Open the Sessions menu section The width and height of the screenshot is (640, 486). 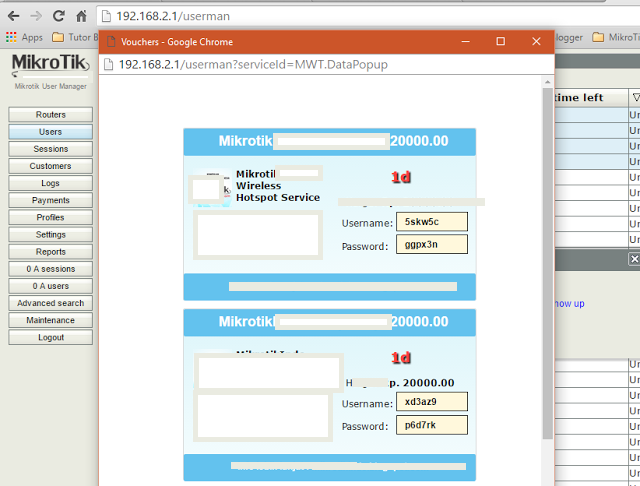click(50, 149)
